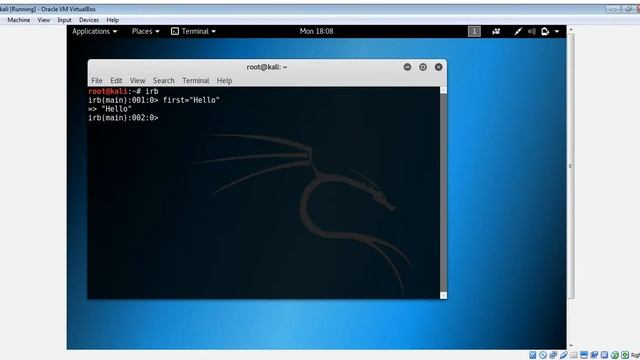Select workspace 1 indicator

click(x=474, y=31)
